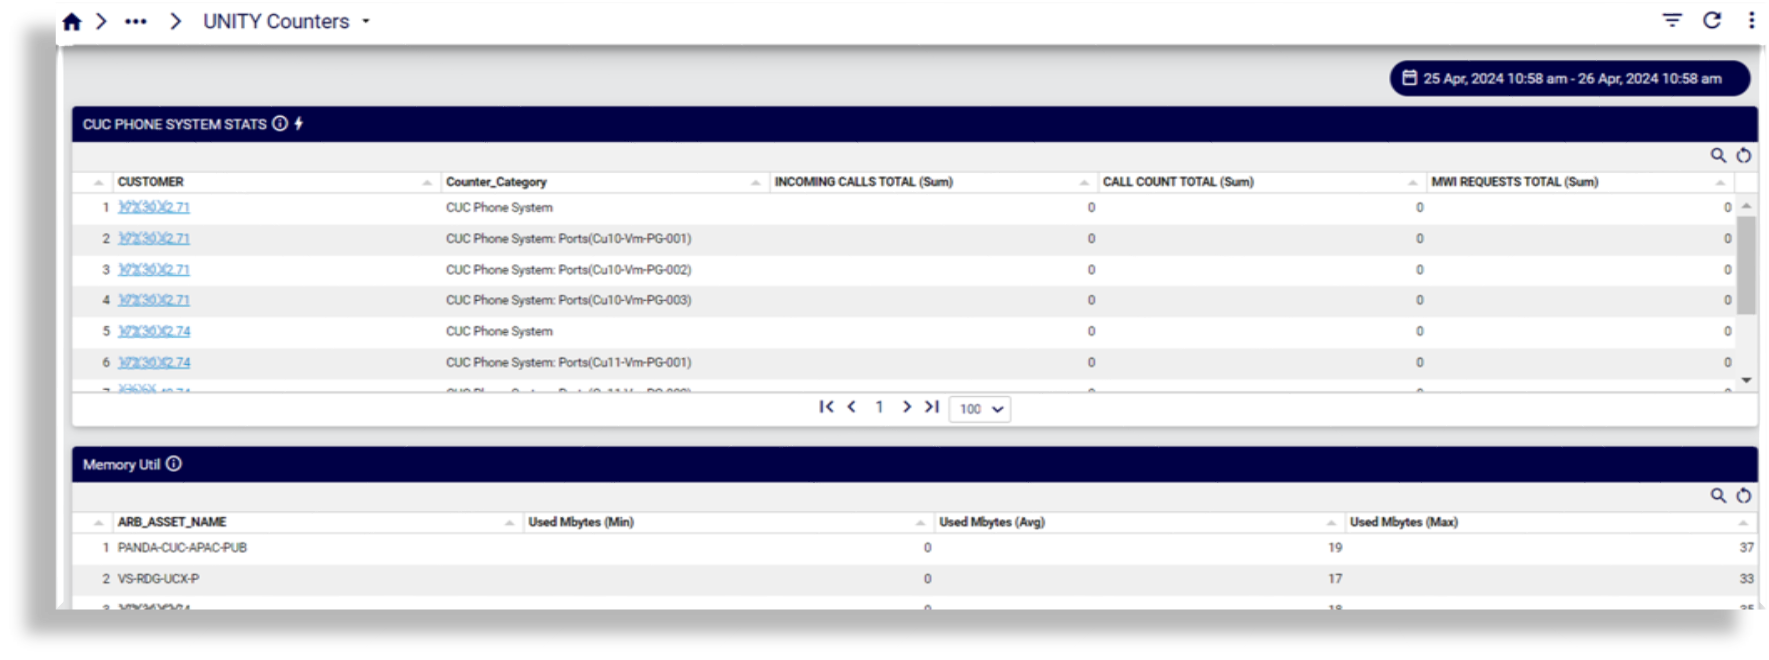The image size is (1769, 660).
Task: Click sort arrow right of ARB_ASSET_NAME header
Action: pos(510,523)
